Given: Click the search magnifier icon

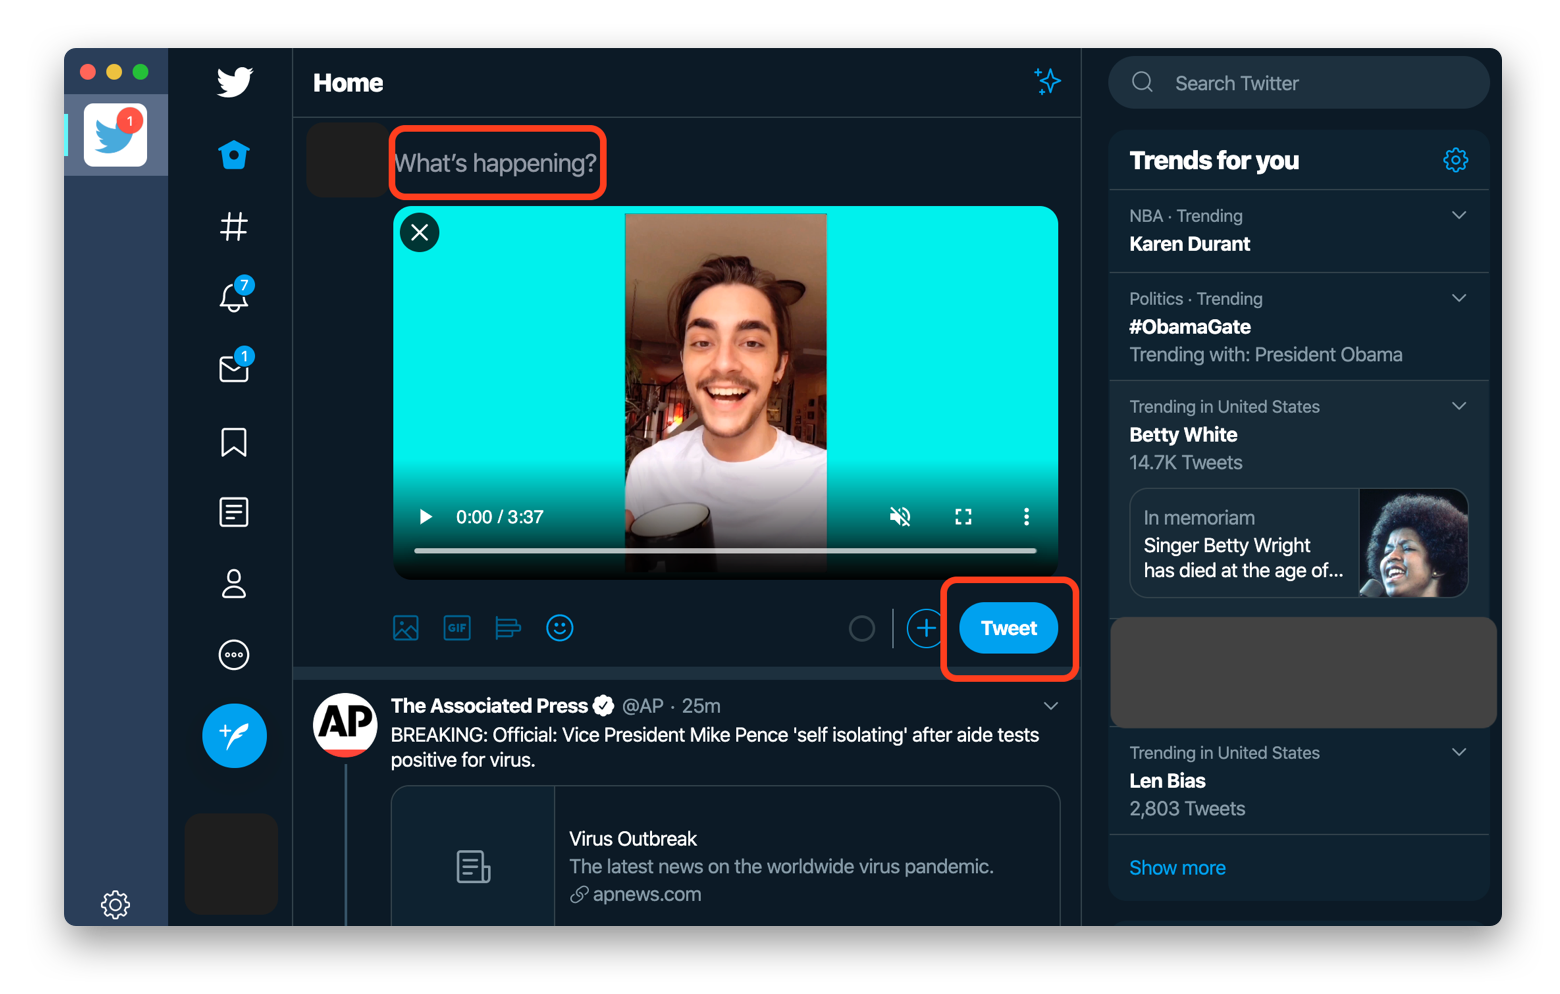Looking at the screenshot, I should [1143, 82].
